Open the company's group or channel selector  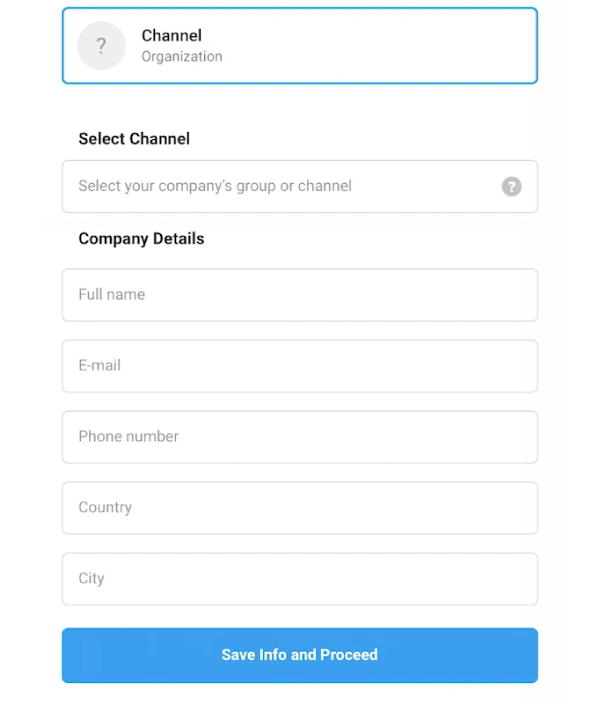300,186
